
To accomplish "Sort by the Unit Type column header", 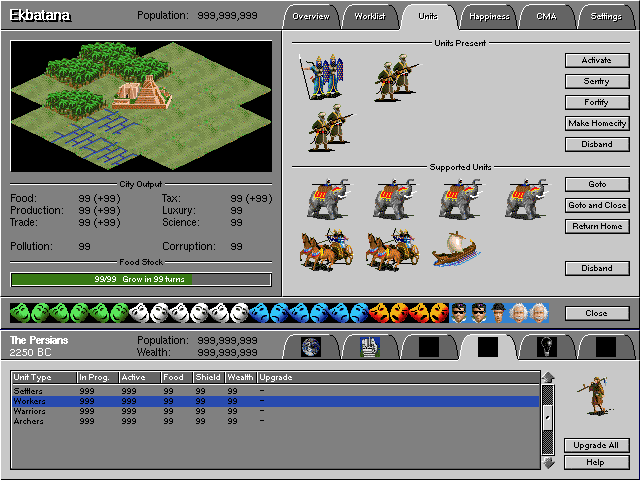I will tap(44, 377).
